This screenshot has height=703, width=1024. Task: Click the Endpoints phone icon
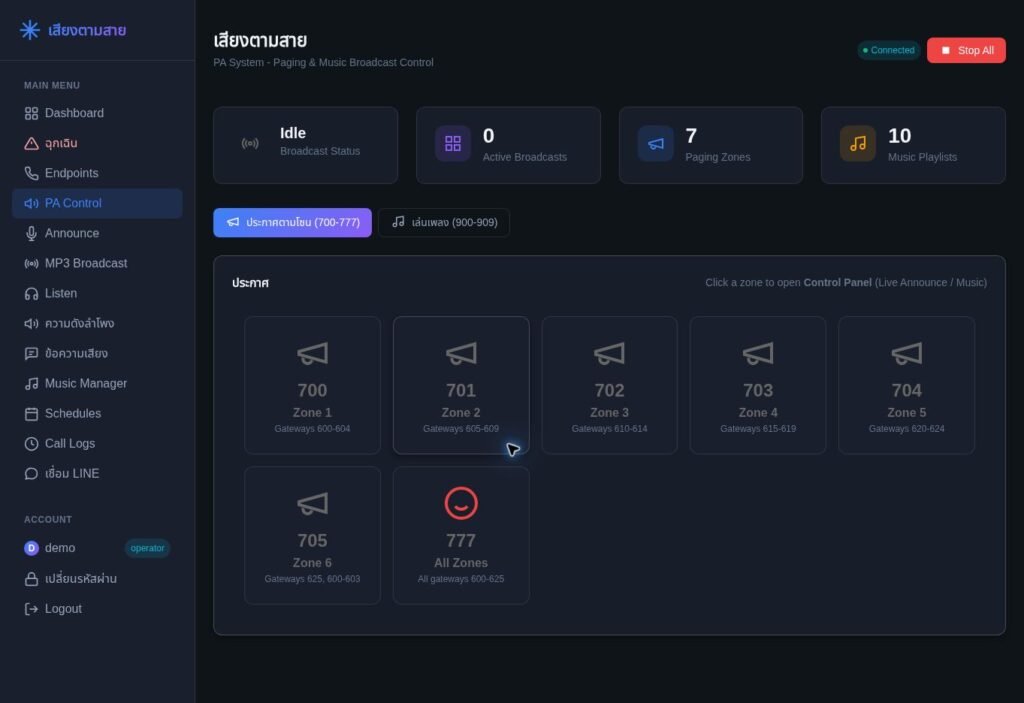click(31, 174)
